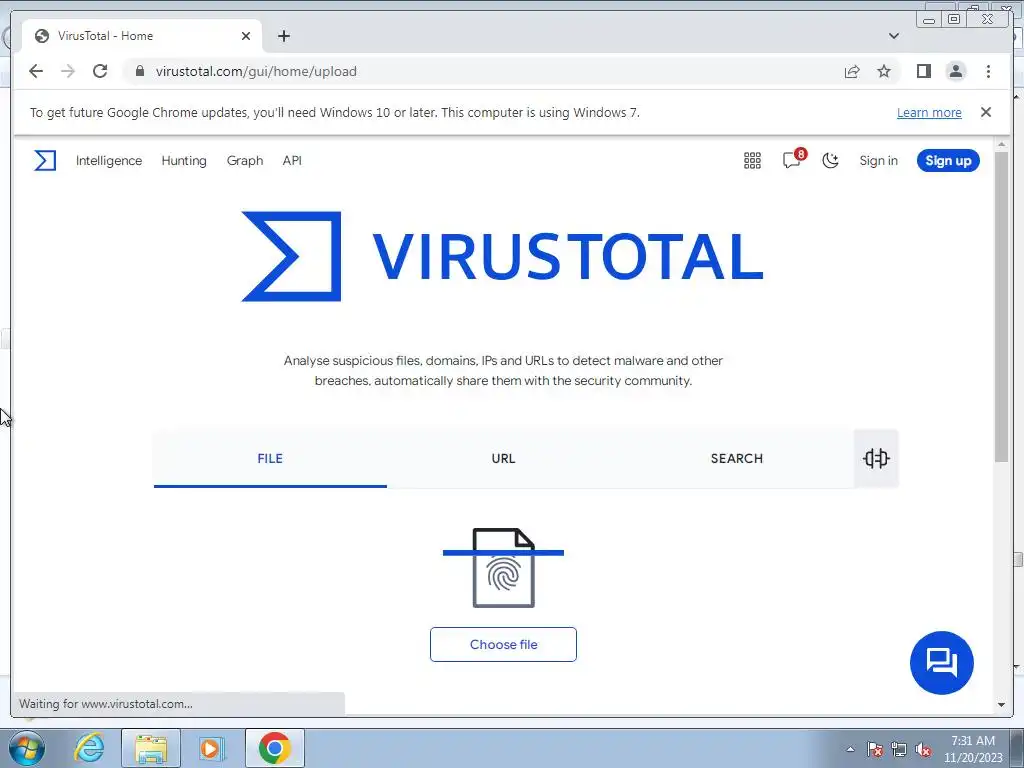Click the Sign in link
The image size is (1024, 768).
pos(878,161)
